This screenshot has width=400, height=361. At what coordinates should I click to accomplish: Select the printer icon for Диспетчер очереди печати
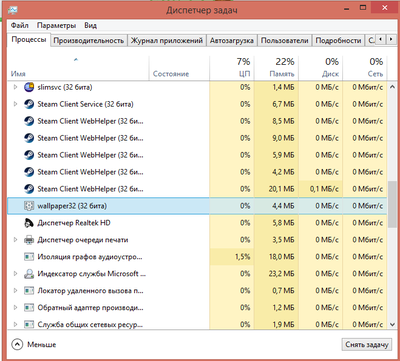[x=29, y=240]
